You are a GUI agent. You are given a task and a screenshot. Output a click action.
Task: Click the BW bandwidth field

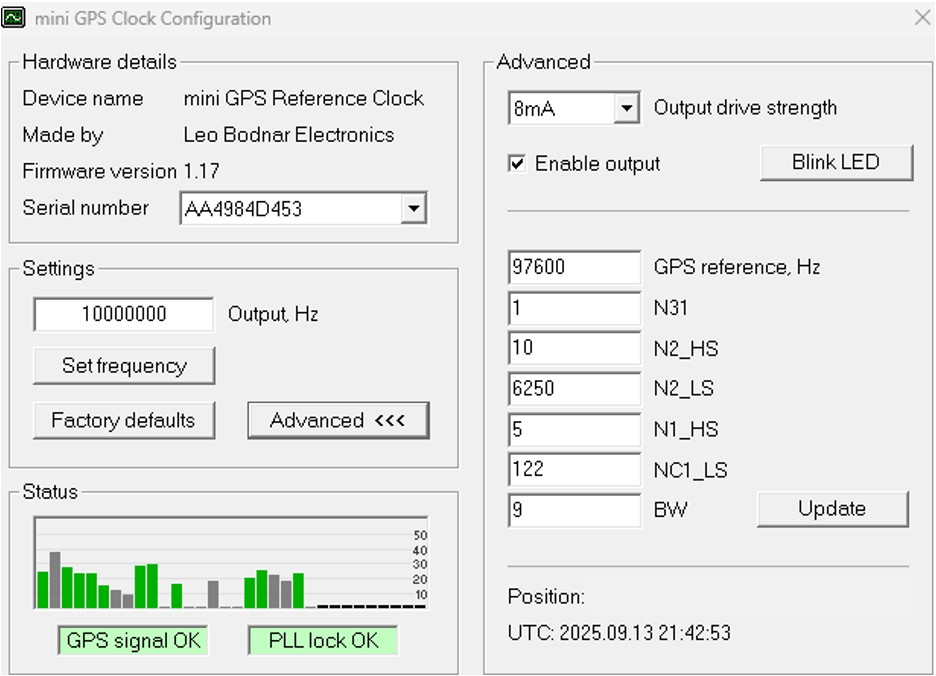574,510
